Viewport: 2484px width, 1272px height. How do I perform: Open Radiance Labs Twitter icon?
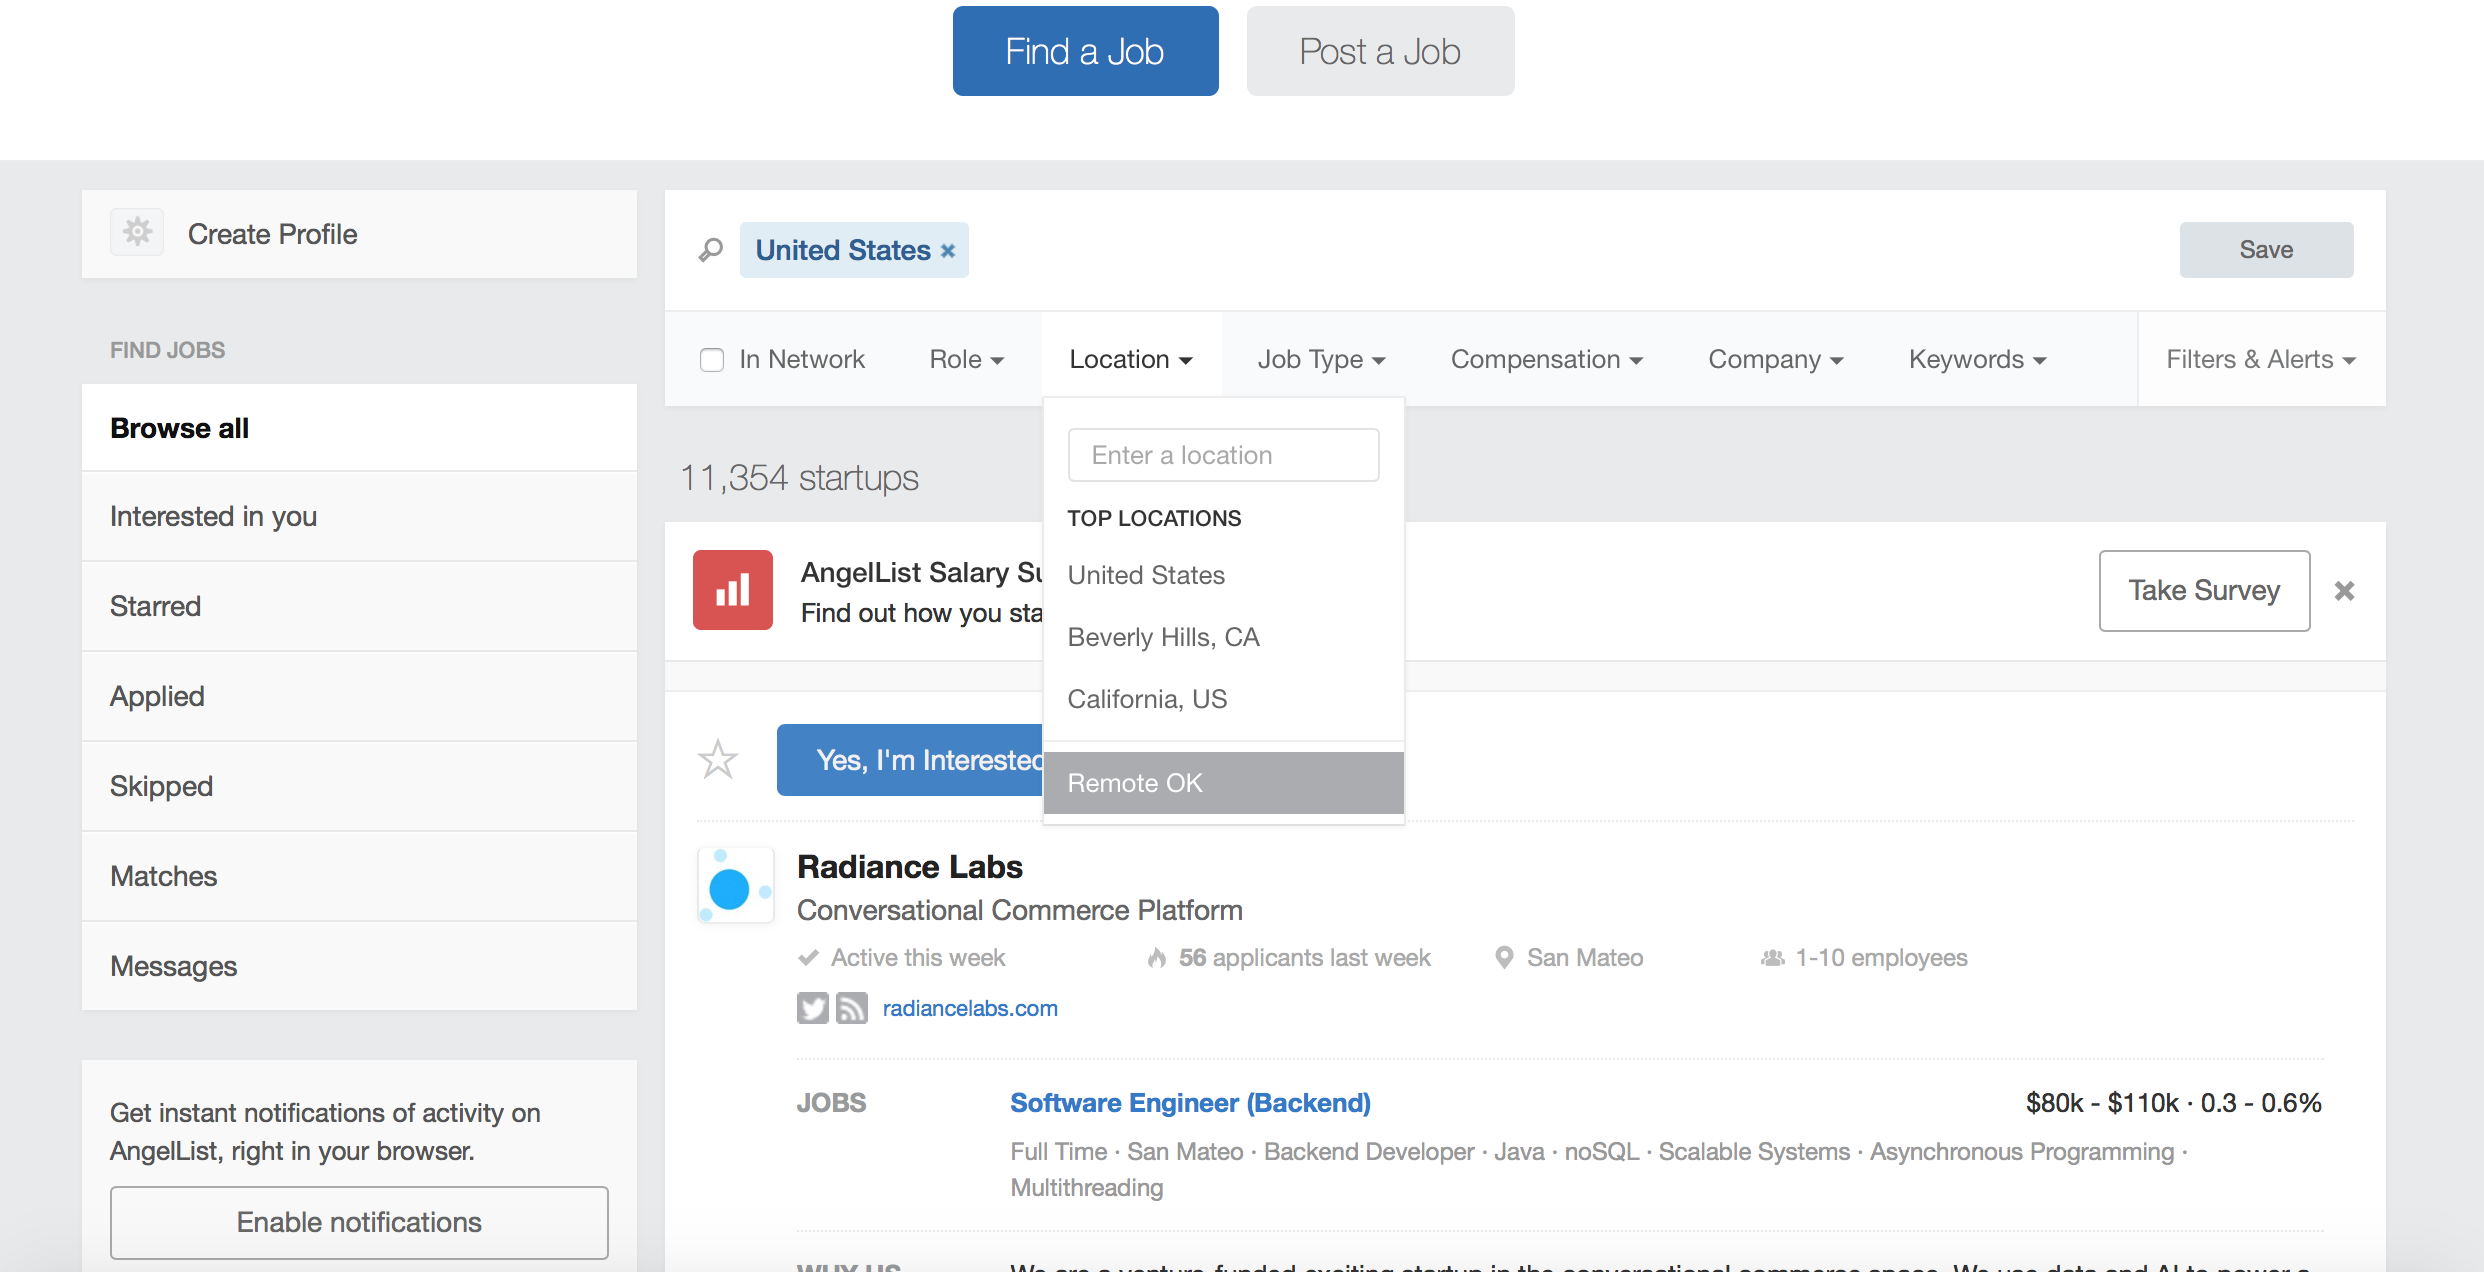pyautogui.click(x=813, y=1008)
